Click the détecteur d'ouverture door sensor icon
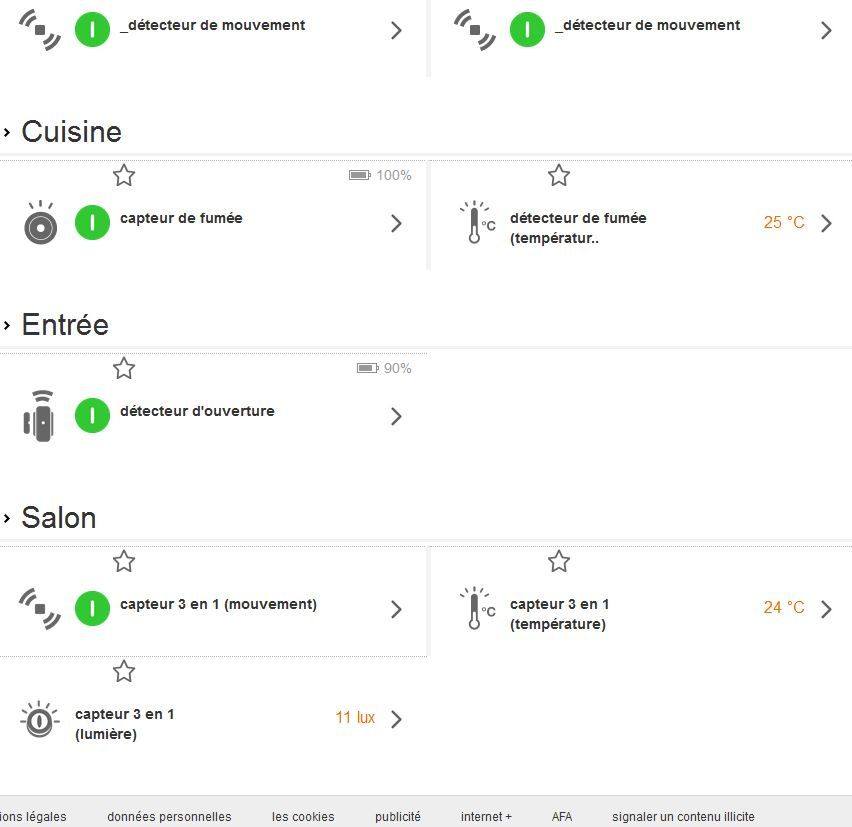This screenshot has height=827, width=852. [x=39, y=415]
